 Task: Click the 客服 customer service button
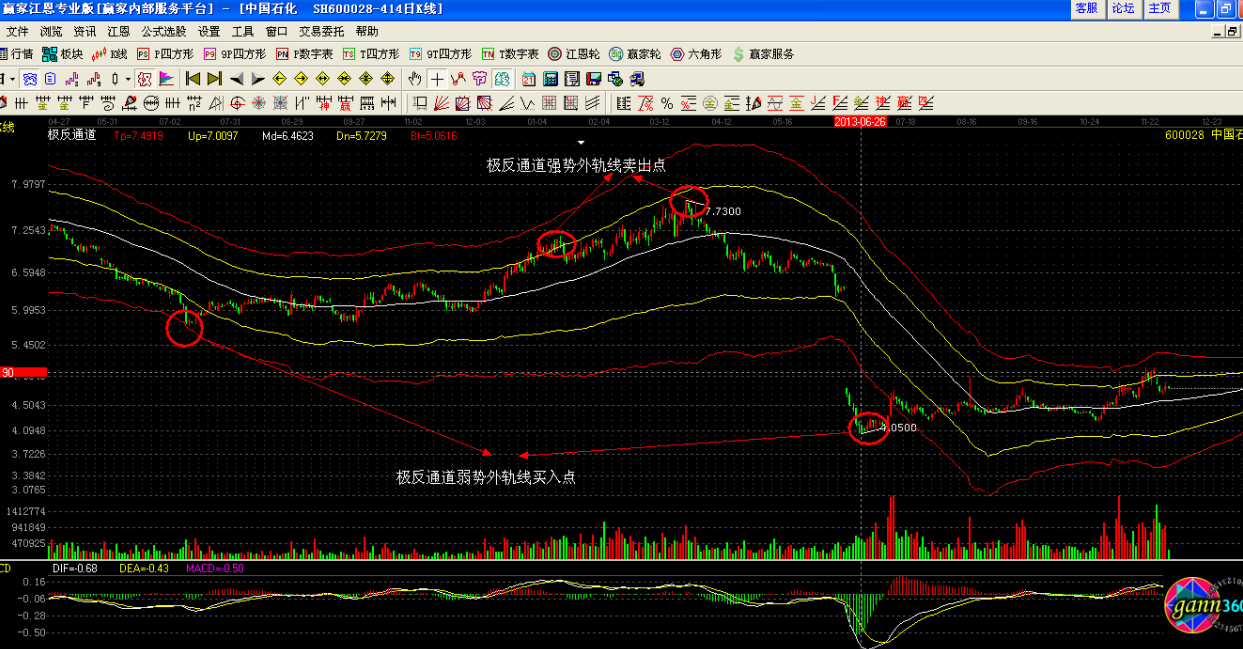tap(1086, 9)
